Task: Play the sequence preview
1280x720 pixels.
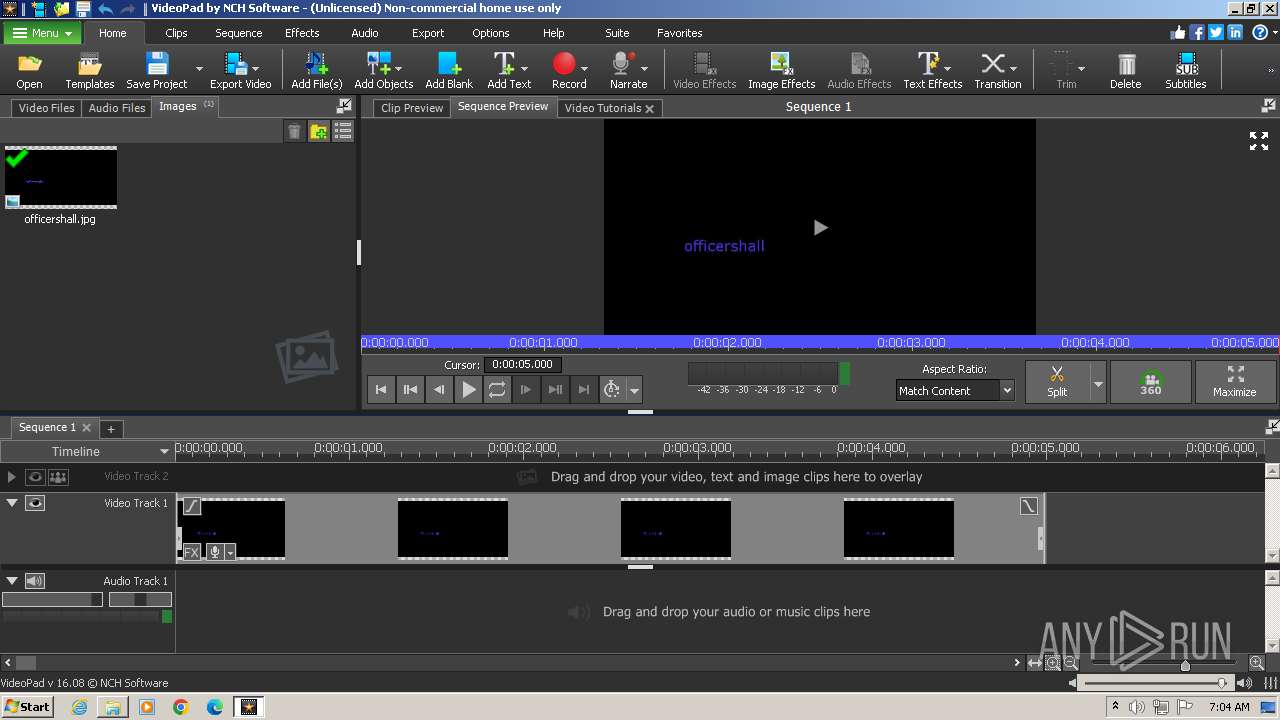Action: 468,390
